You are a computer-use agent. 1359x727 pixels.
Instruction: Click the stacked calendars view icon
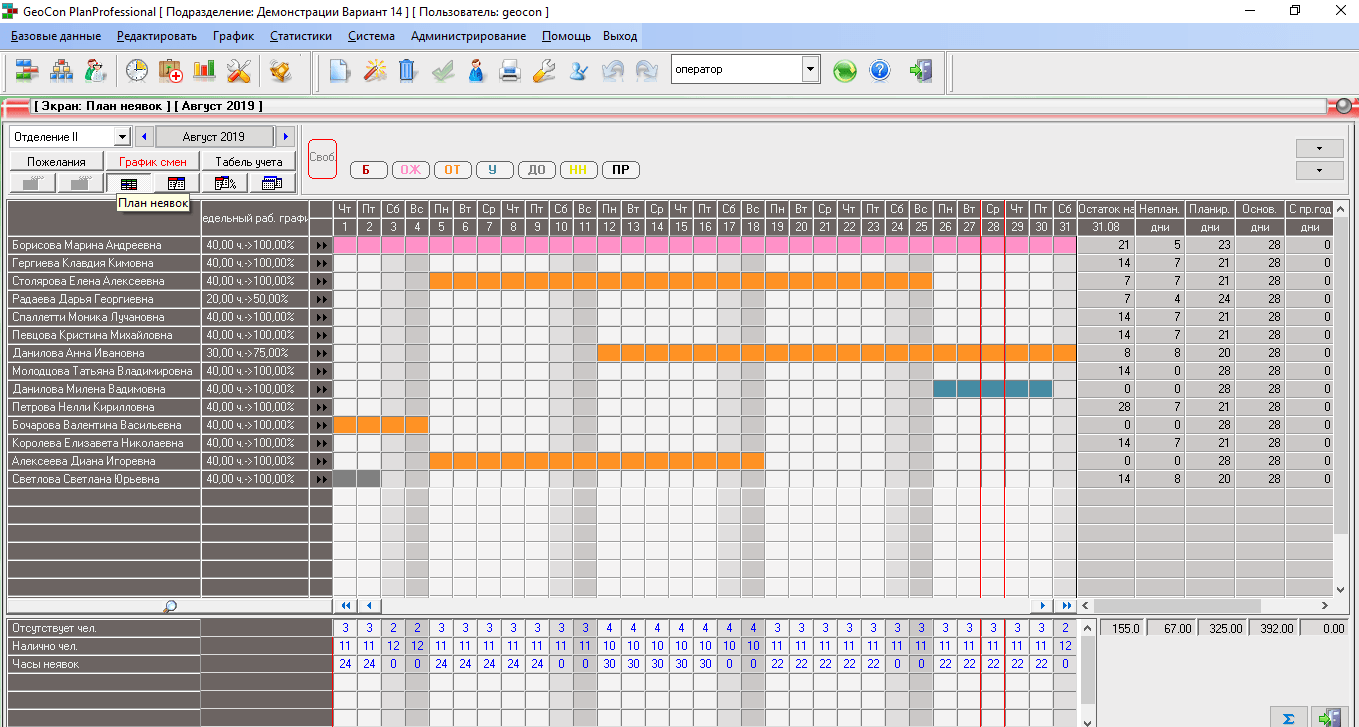(272, 183)
